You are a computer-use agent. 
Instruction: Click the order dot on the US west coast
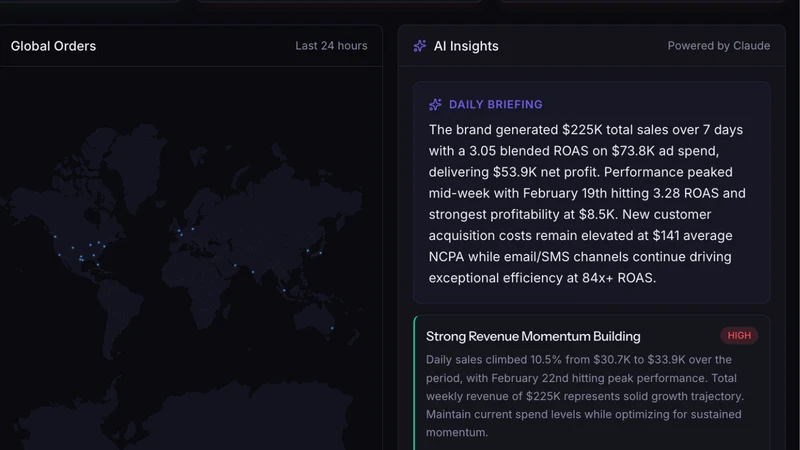[59, 255]
